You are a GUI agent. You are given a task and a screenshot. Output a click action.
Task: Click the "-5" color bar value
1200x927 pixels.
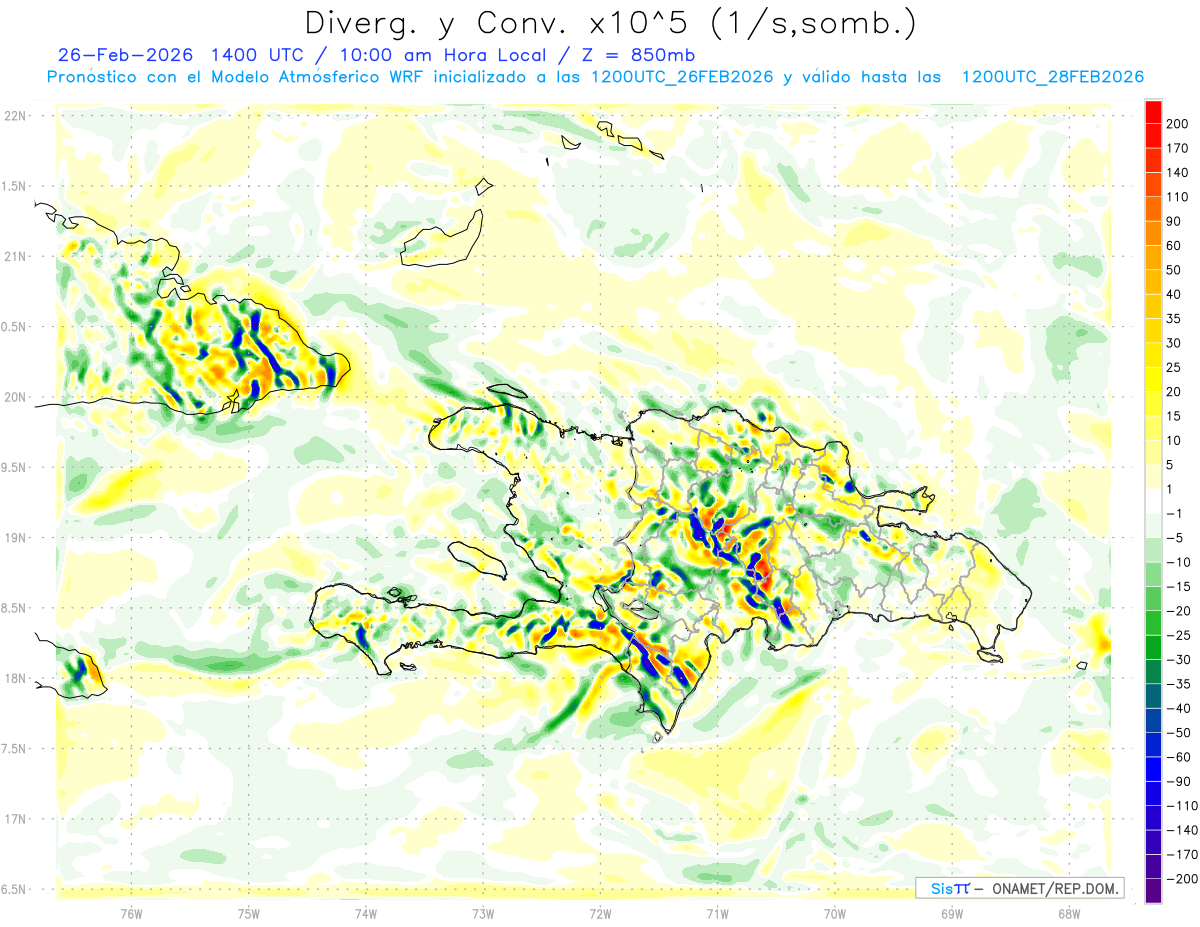(1177, 538)
